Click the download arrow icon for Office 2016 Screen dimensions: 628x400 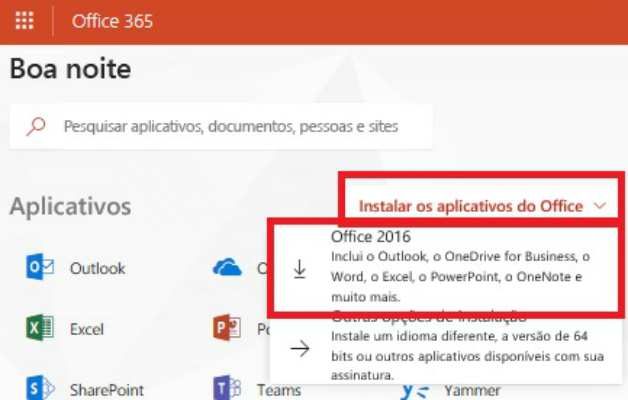pyautogui.click(x=300, y=269)
